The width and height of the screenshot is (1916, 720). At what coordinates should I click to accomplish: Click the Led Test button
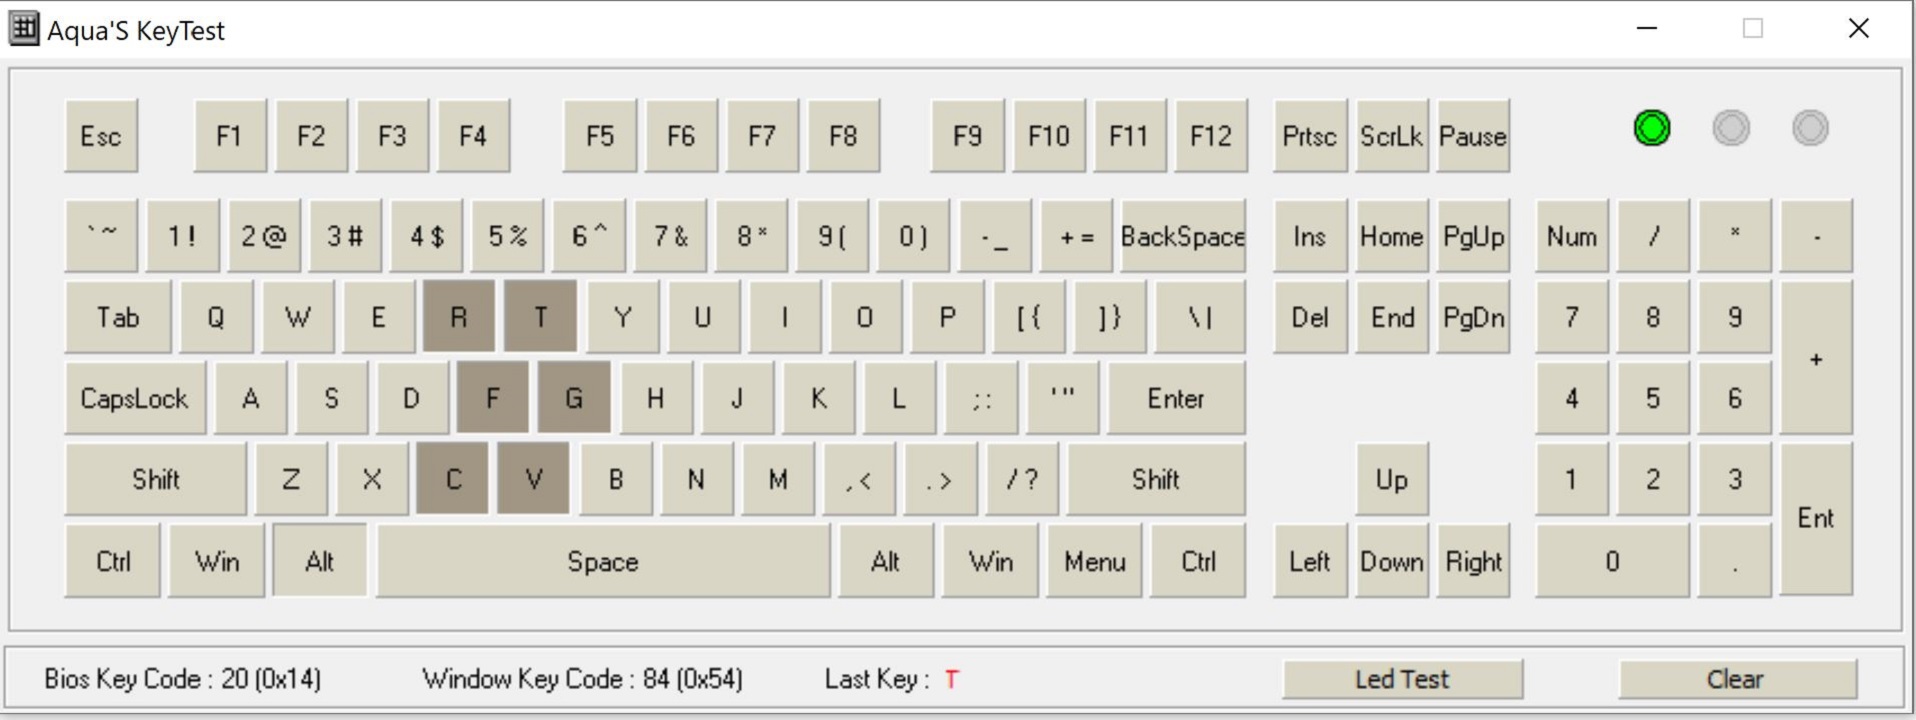(x=1402, y=679)
